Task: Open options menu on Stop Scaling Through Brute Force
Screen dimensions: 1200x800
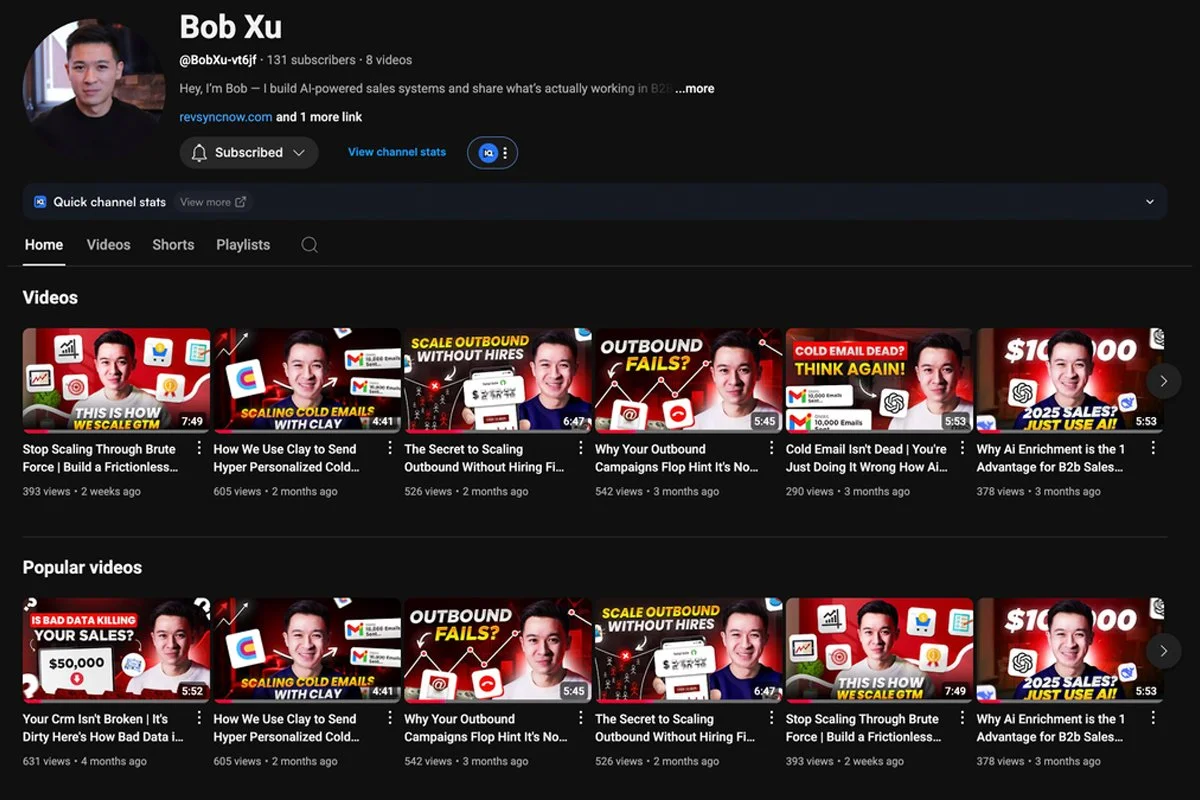Action: pyautogui.click(x=199, y=449)
